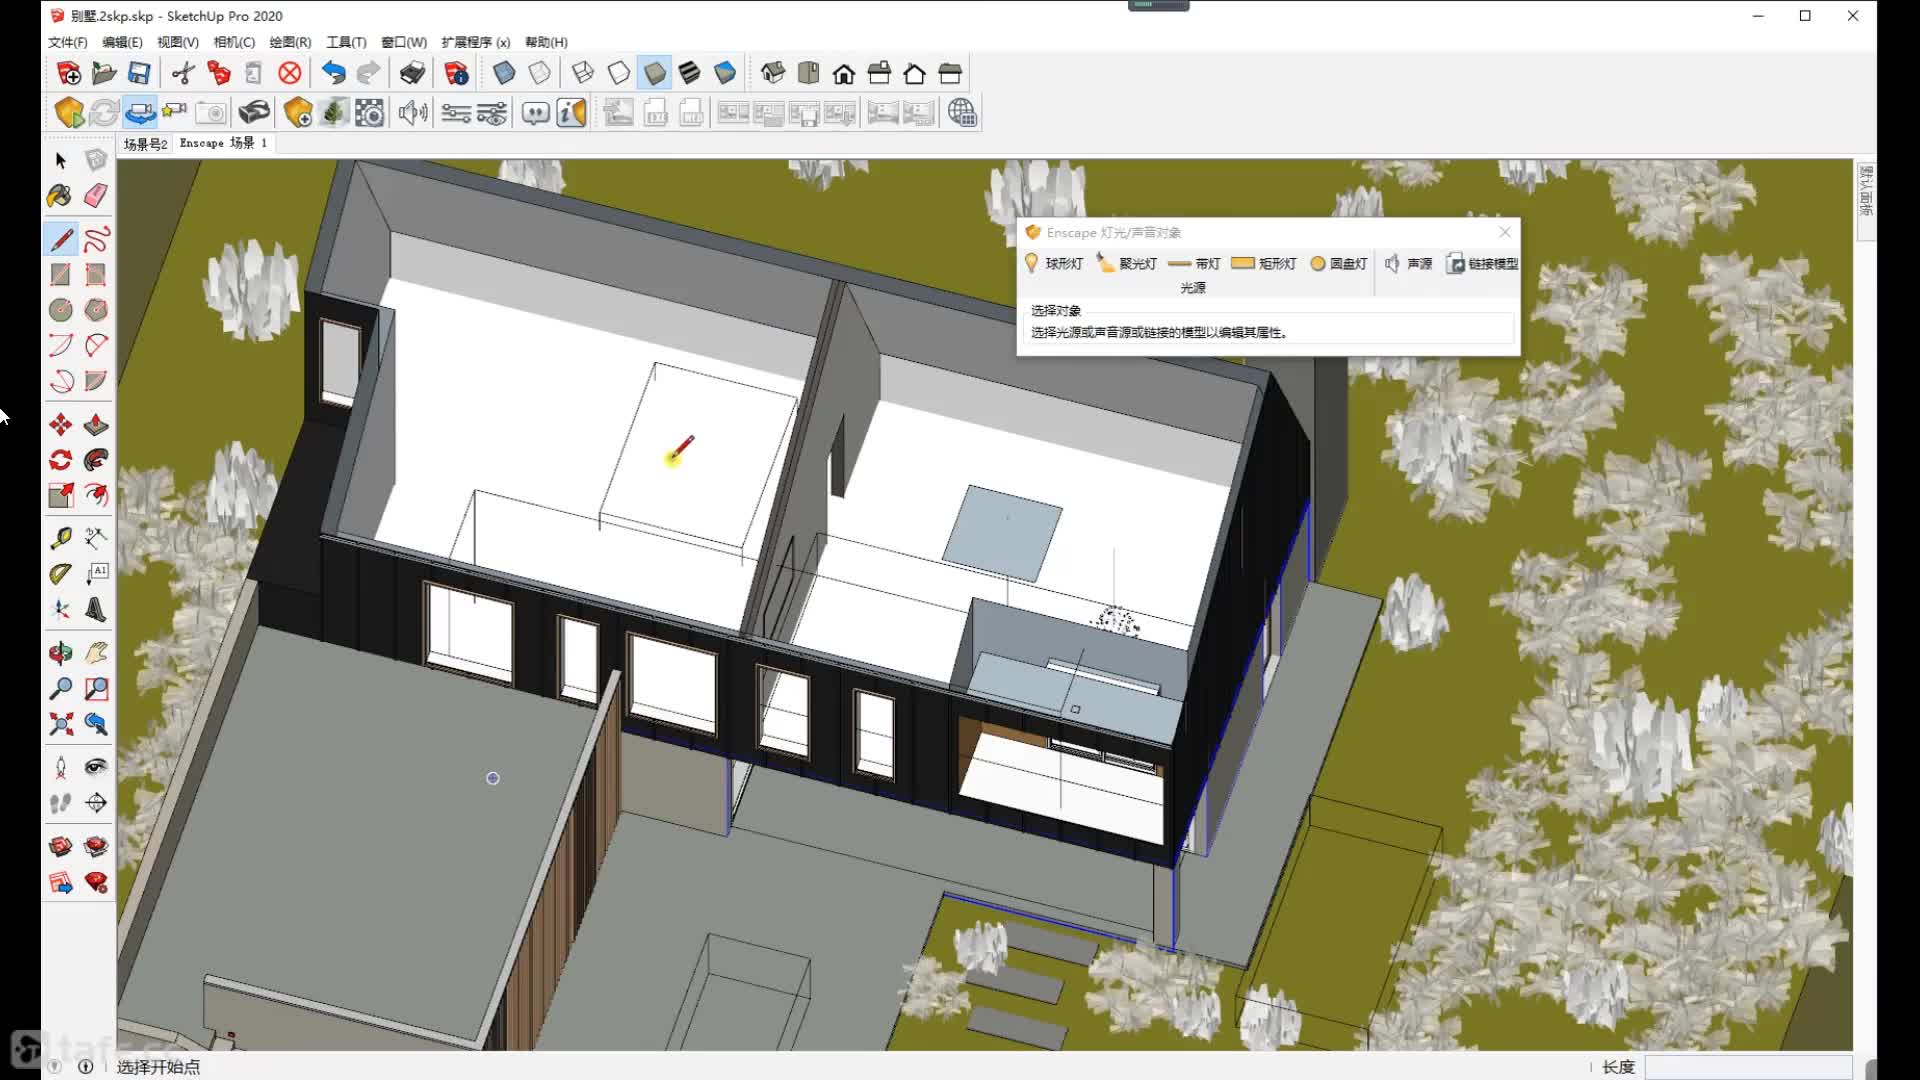Add a 球形灯 sphere light

point(1054,263)
